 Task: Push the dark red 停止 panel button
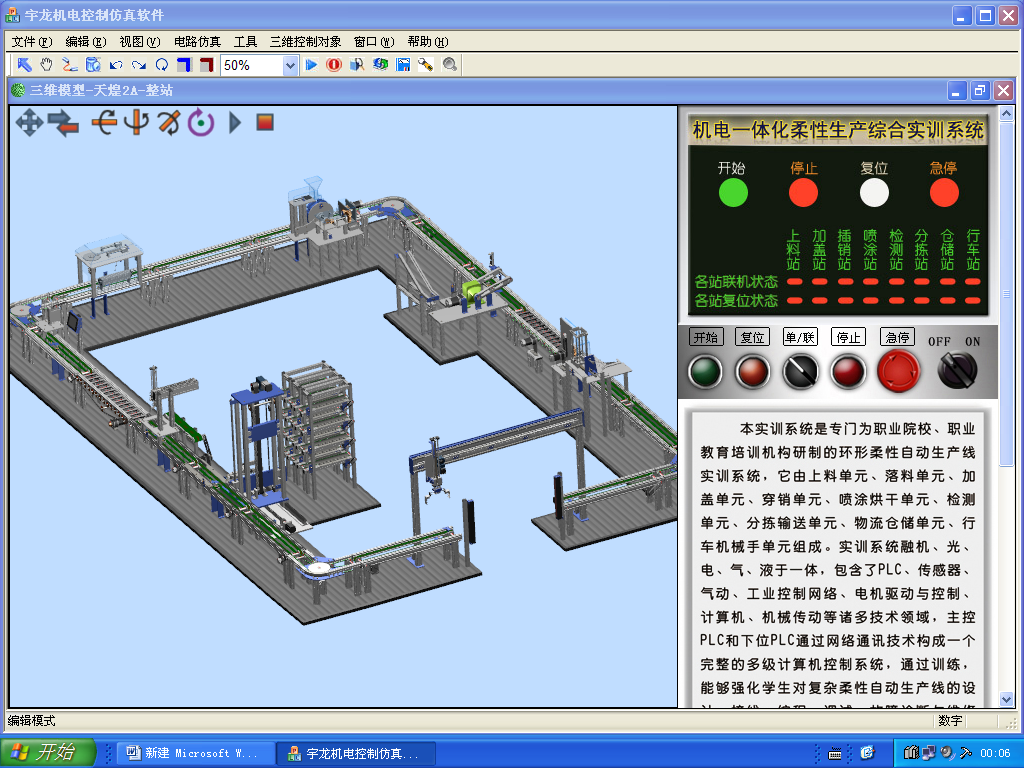coord(848,372)
